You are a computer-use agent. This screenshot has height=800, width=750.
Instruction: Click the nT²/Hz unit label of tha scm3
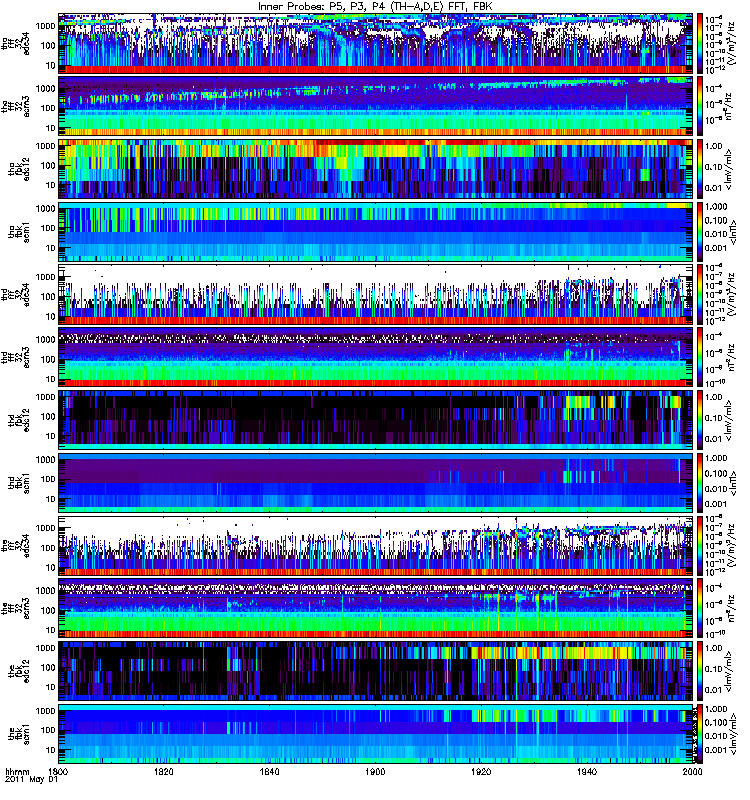(730, 106)
